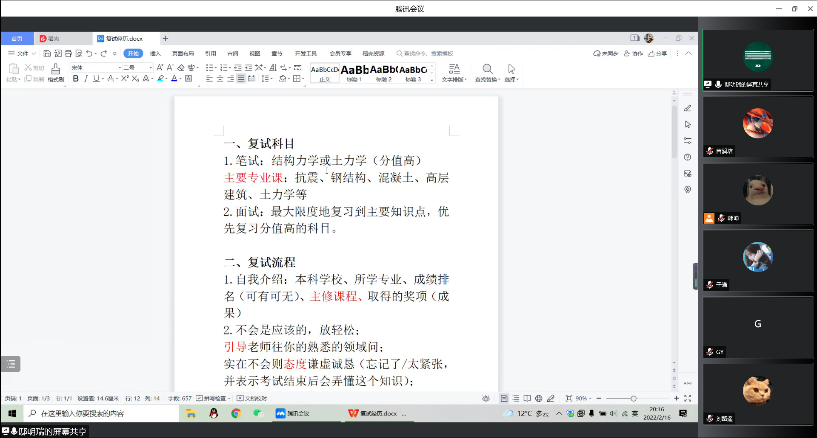Viewport: 817px width, 438px height.
Task: Open the Find and Replace tool
Action: click(486, 72)
